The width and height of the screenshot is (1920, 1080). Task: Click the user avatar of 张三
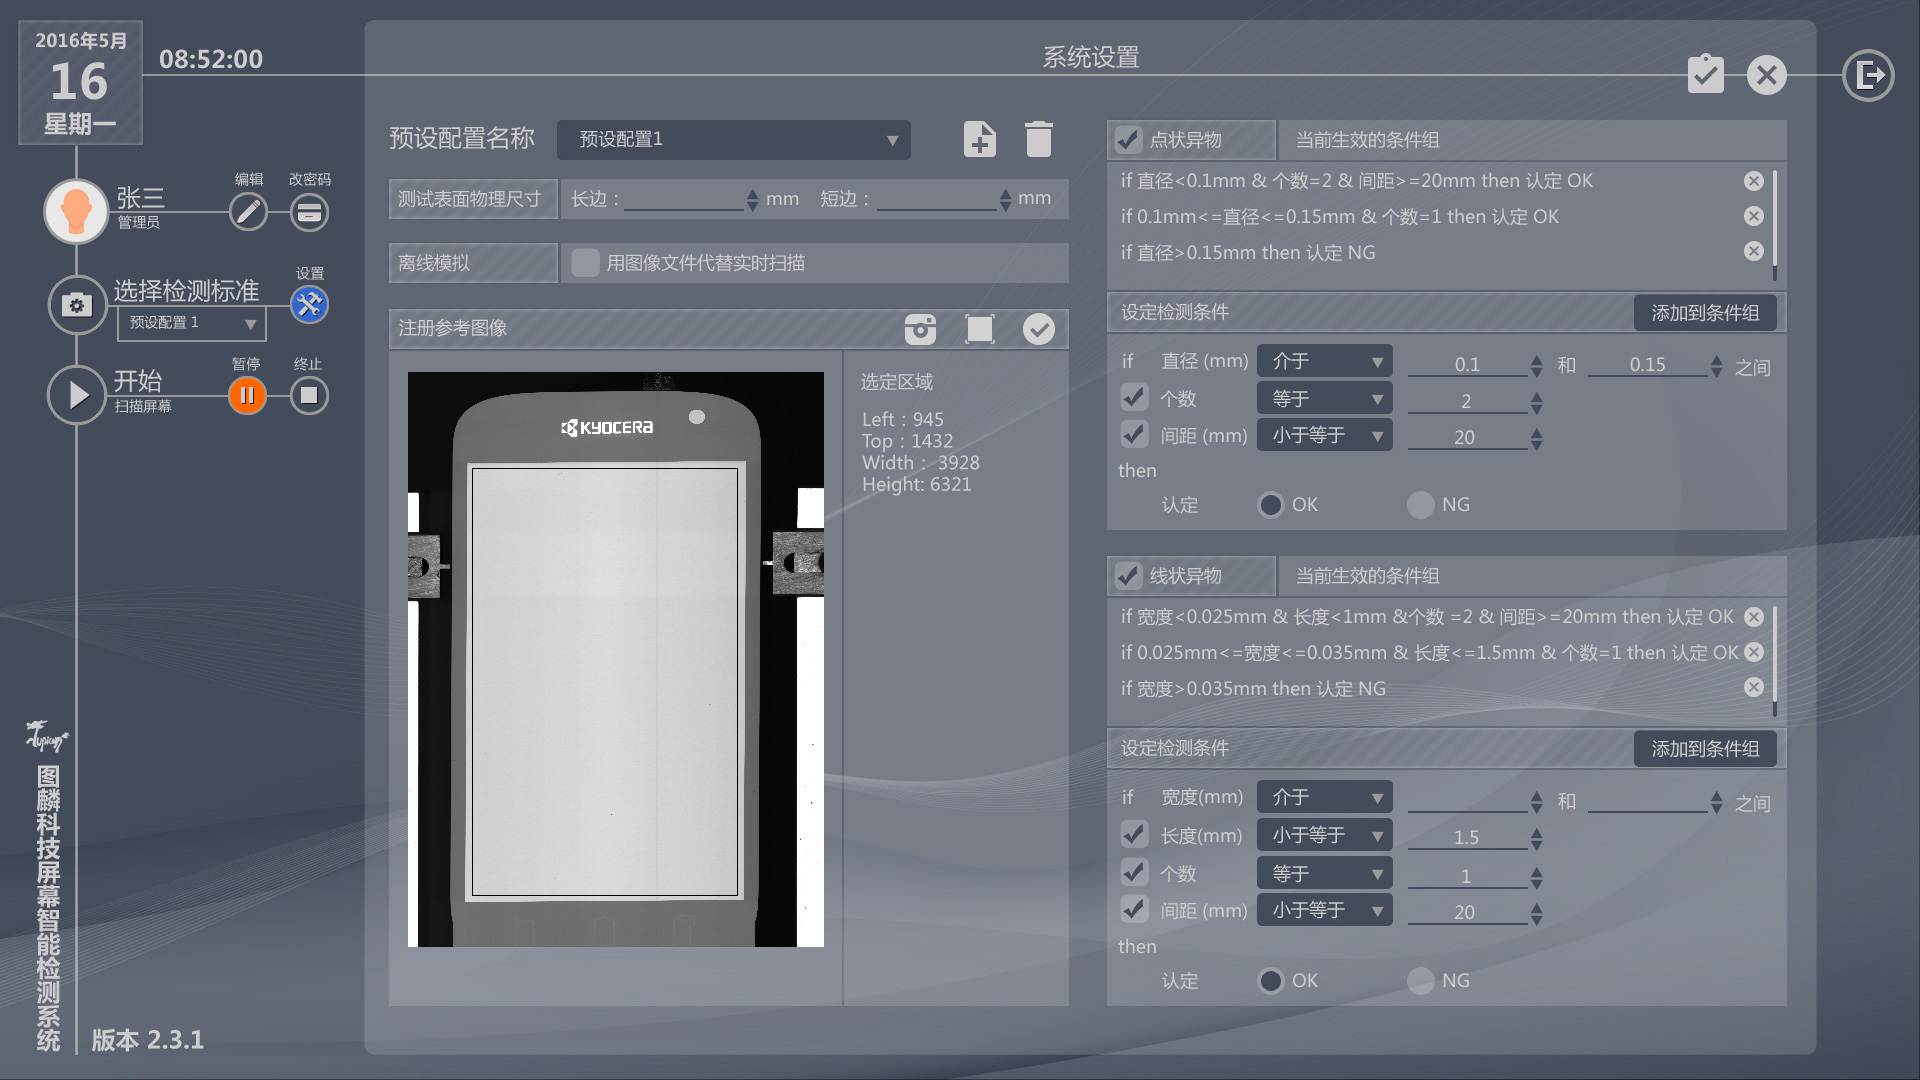[x=76, y=211]
